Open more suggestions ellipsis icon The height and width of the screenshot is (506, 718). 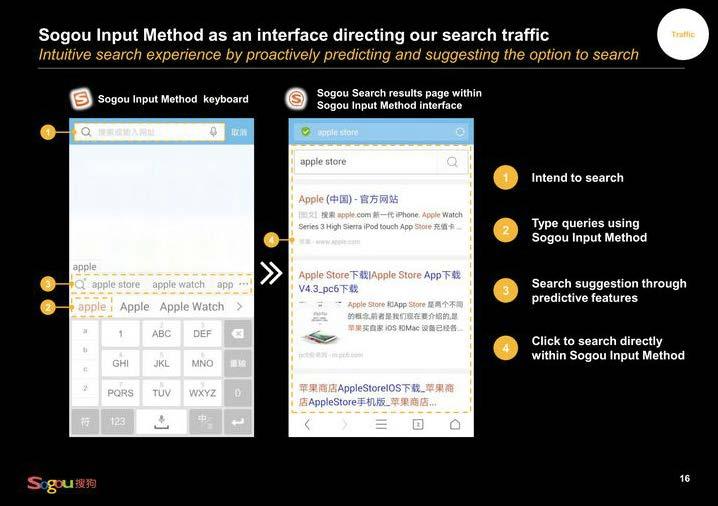pyautogui.click(x=244, y=284)
